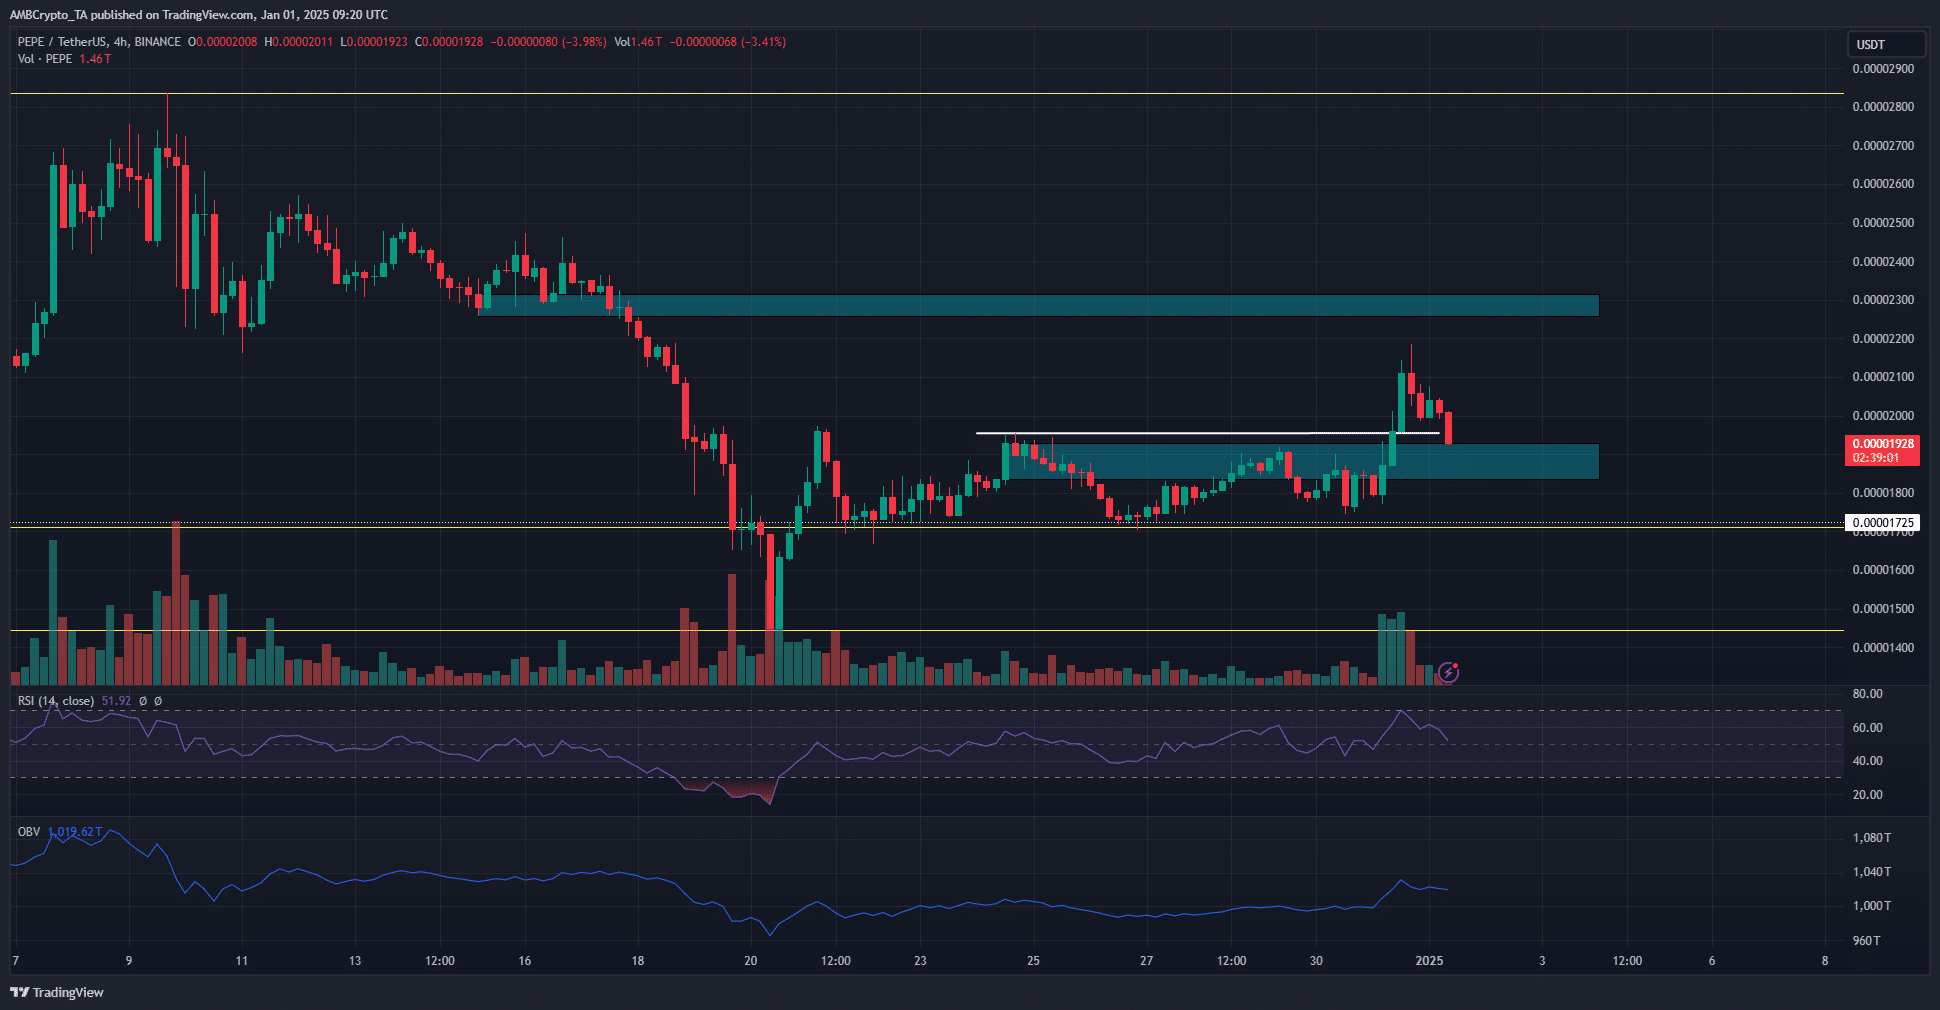Screen dimensions: 1940x1010
Task: Click the low value L0.00001923
Action: click(x=374, y=42)
